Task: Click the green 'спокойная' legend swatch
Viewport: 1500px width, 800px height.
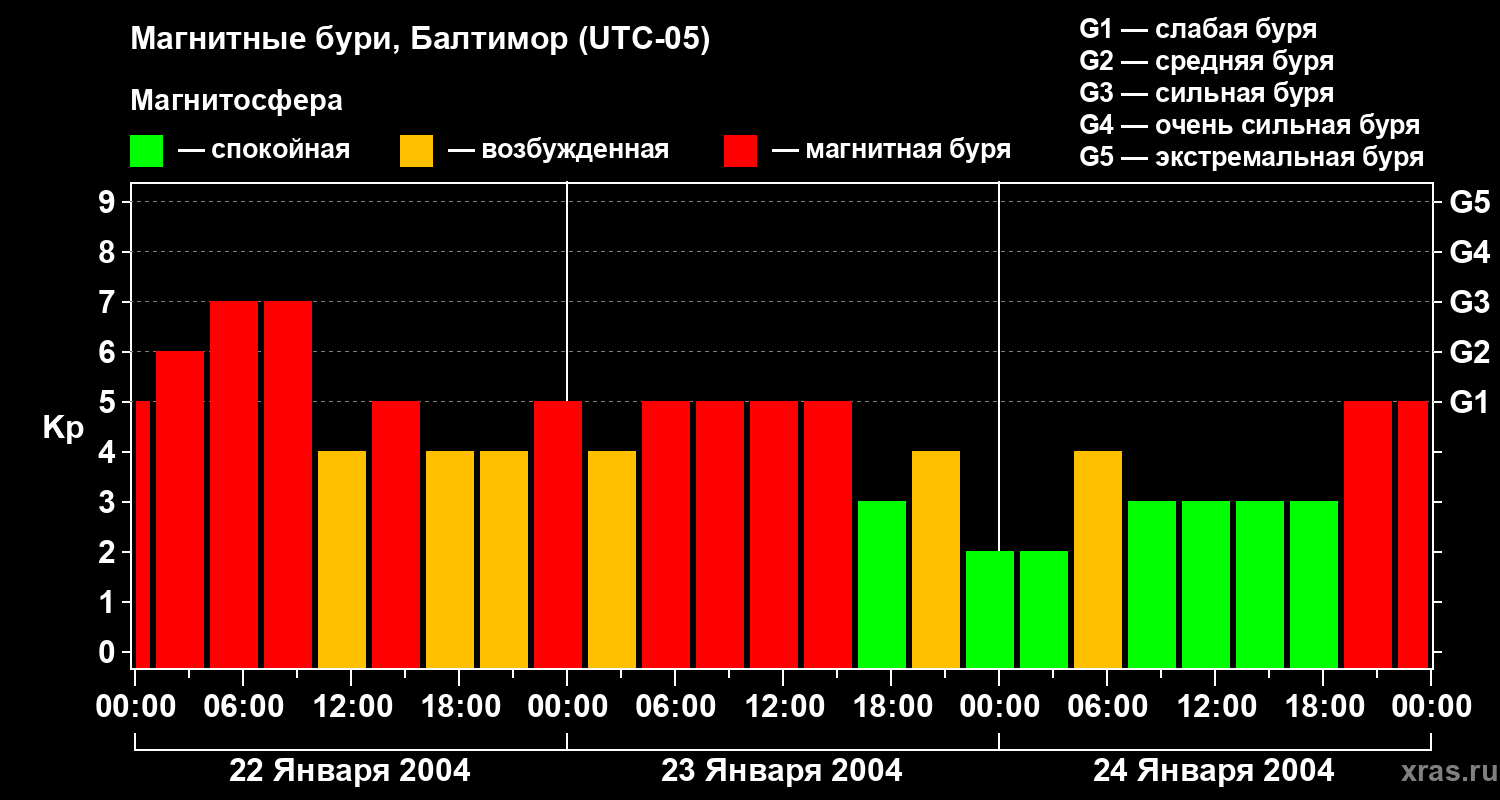Action: (x=146, y=151)
